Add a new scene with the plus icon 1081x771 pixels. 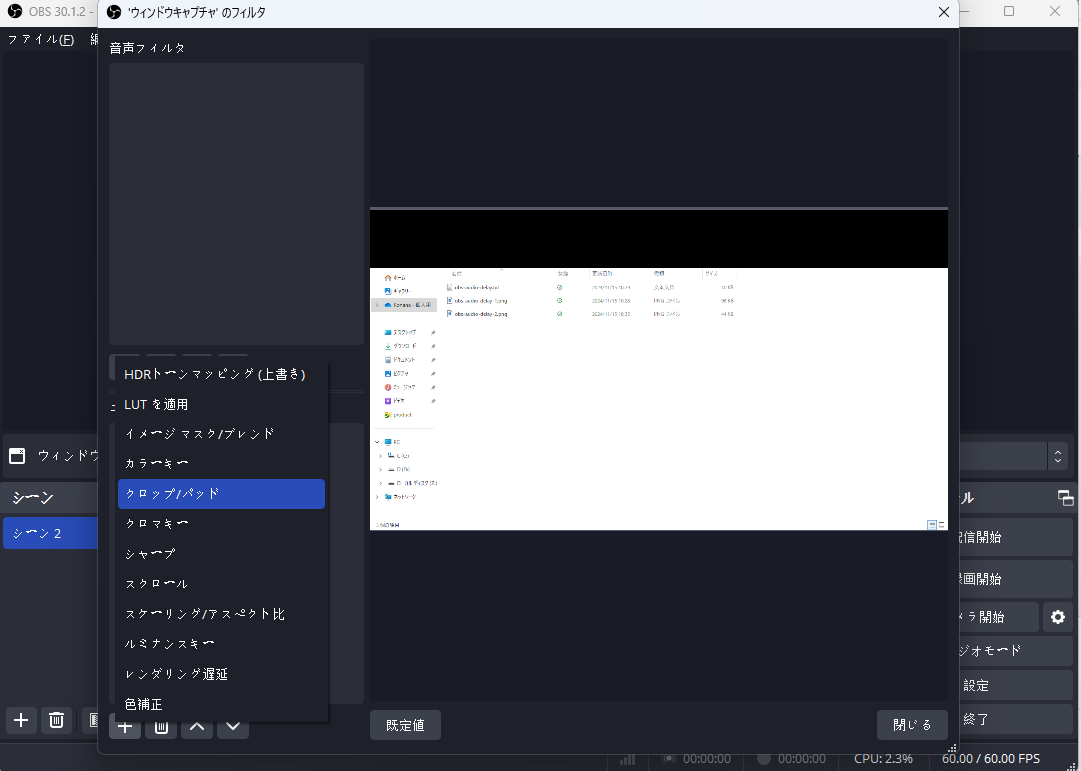point(21,719)
